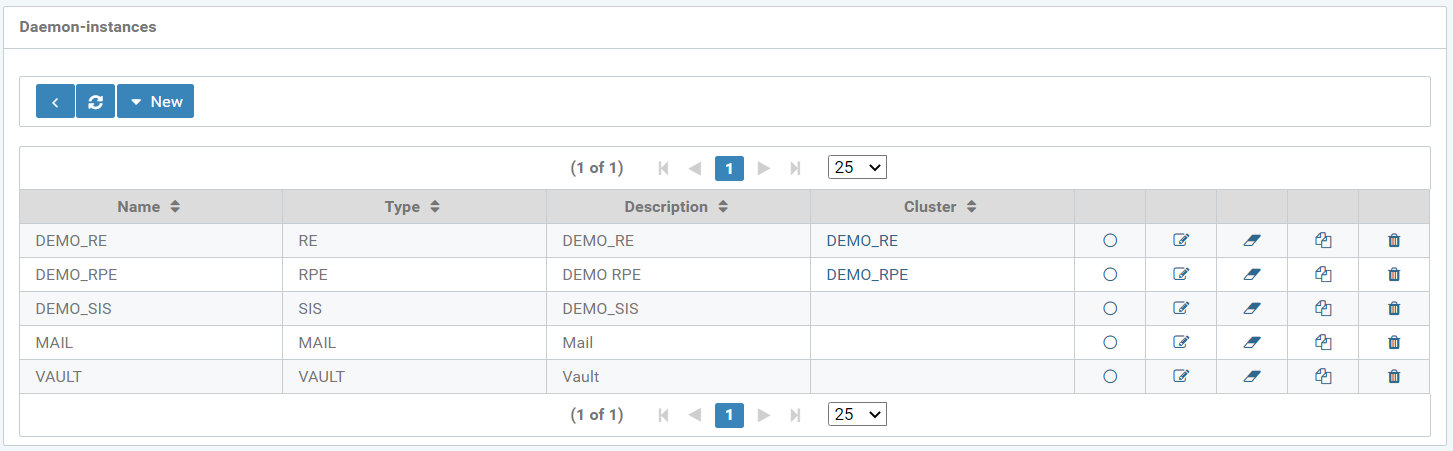Refresh the daemon instances list
Image resolution: width=1453 pixels, height=451 pixels.
pyautogui.click(x=95, y=101)
